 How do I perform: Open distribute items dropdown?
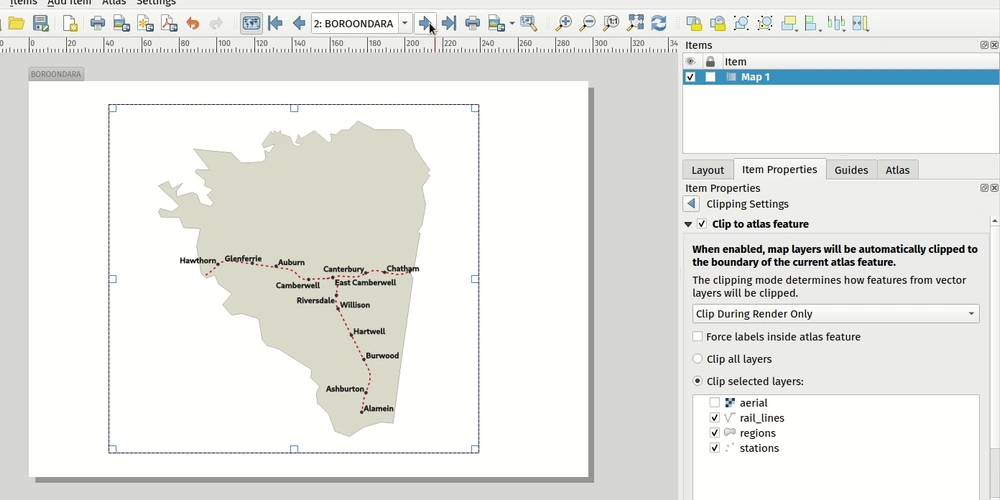coord(836,24)
